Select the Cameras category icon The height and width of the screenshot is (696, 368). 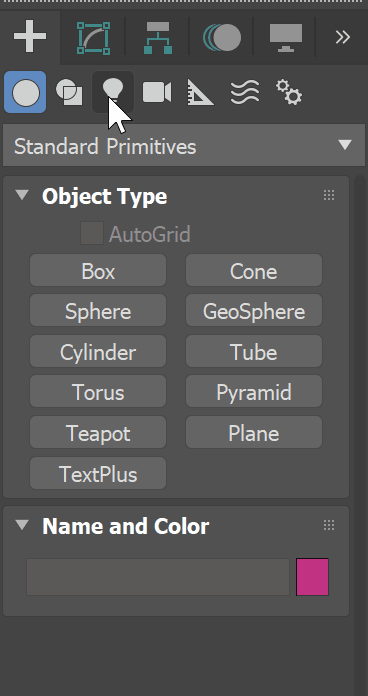(x=157, y=92)
